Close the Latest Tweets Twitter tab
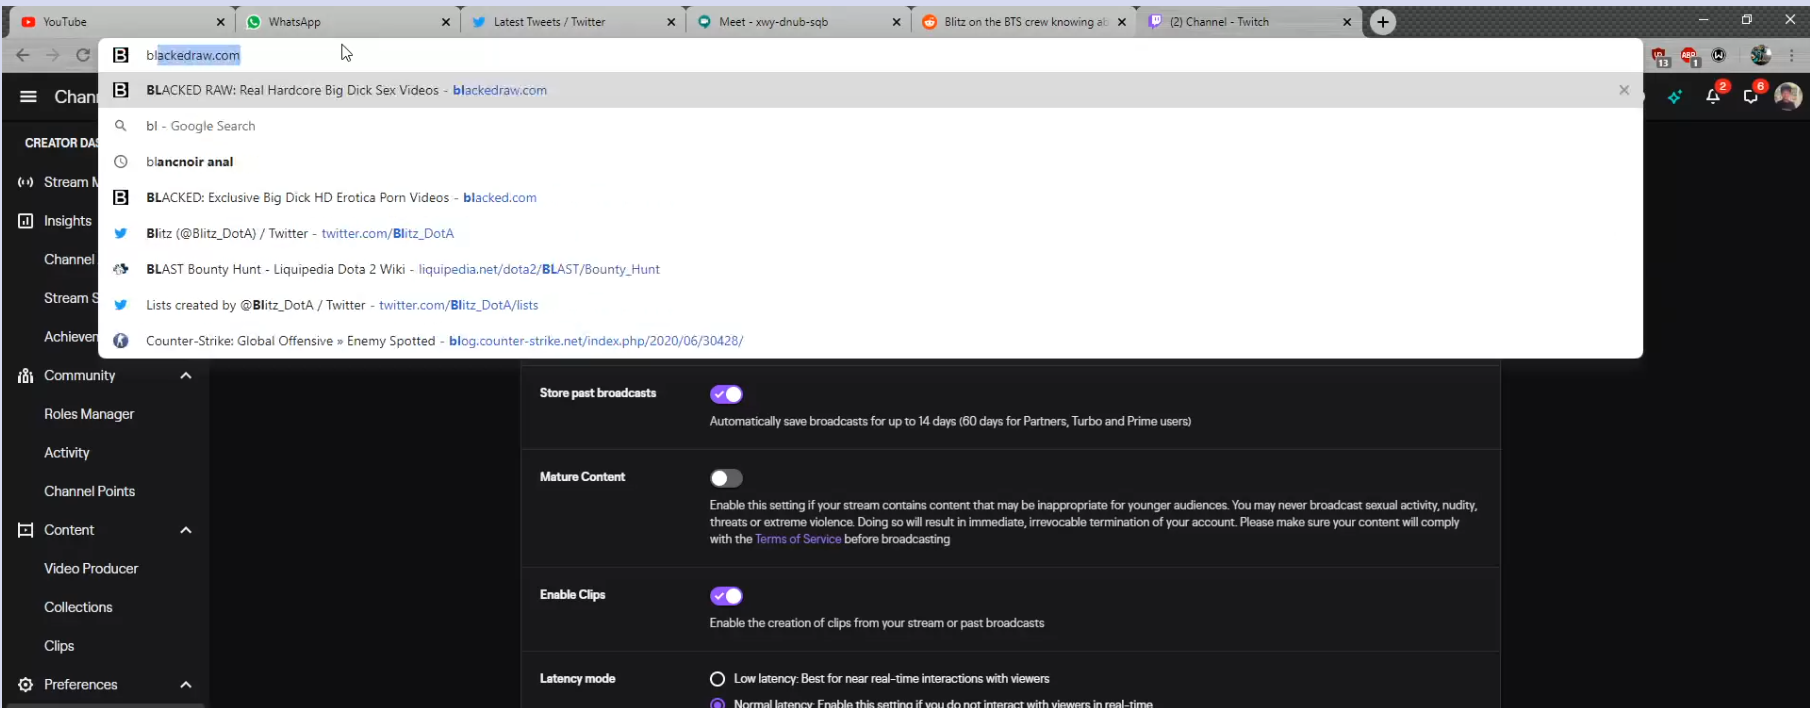This screenshot has height=708, width=1810. click(671, 22)
